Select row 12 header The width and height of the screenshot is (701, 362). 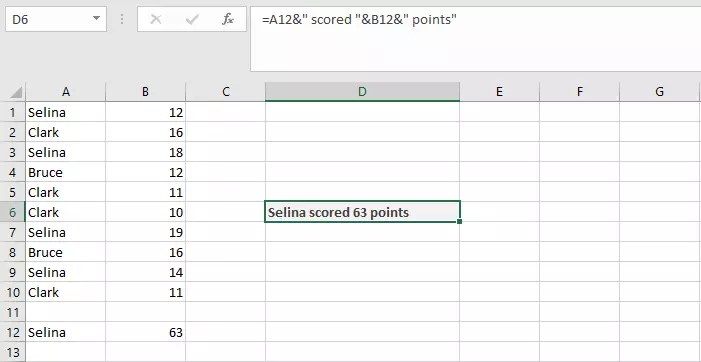point(13,333)
